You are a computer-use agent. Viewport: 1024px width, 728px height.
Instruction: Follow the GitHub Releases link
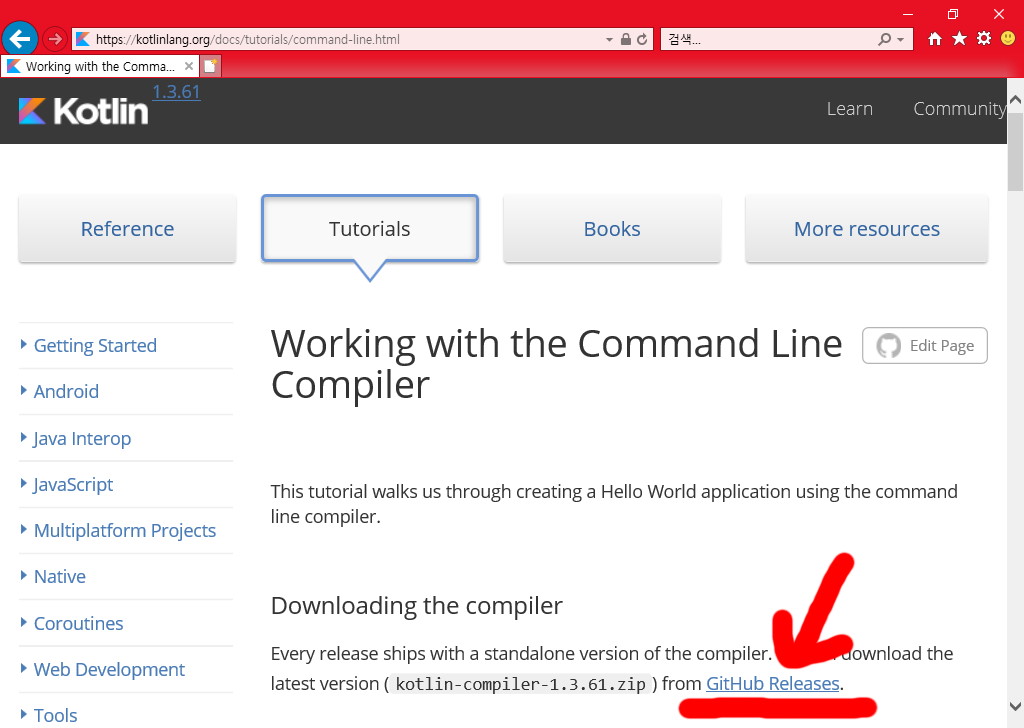click(x=773, y=684)
